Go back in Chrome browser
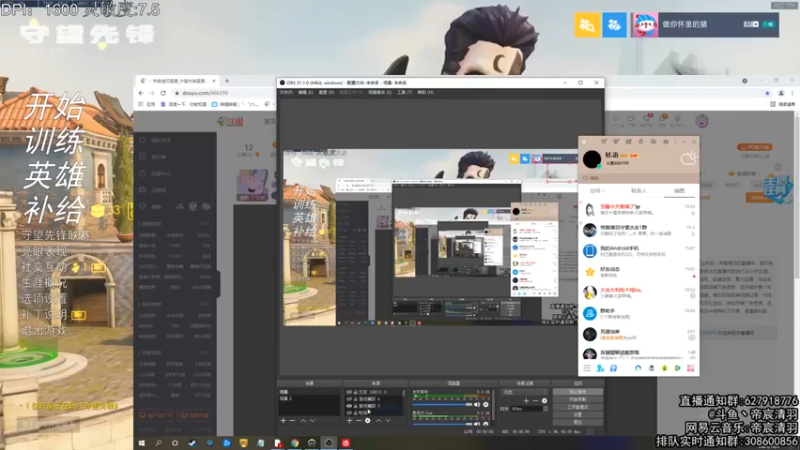This screenshot has width=800, height=450. 141,93
